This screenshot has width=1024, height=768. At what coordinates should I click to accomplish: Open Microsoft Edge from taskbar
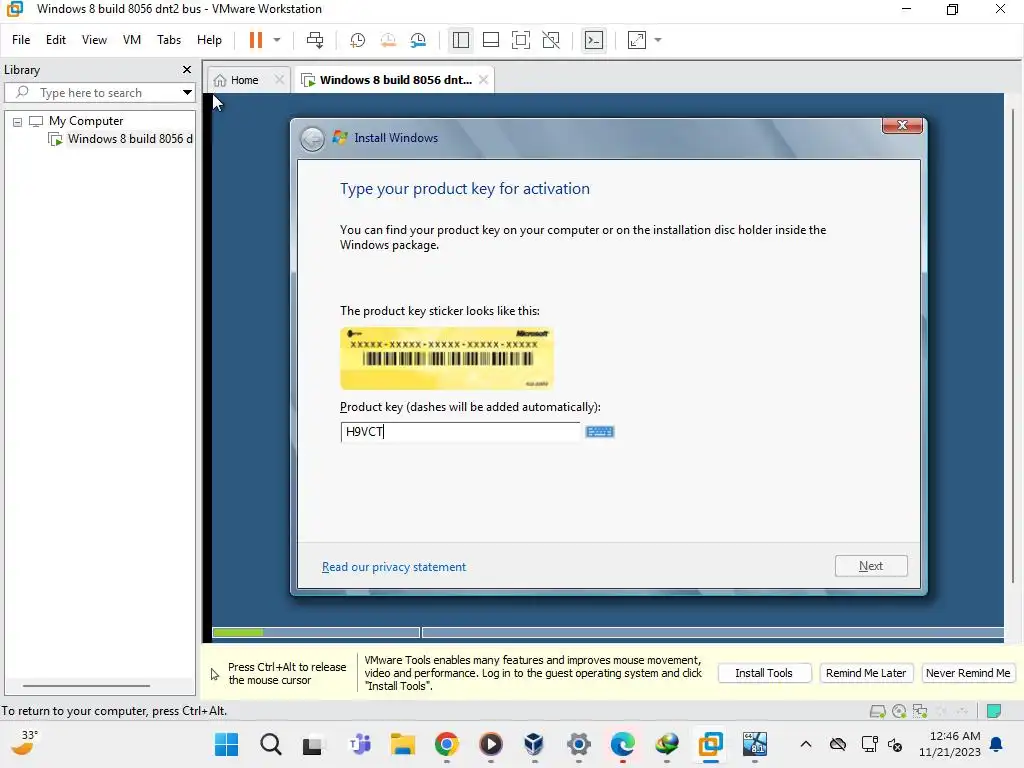coord(622,744)
